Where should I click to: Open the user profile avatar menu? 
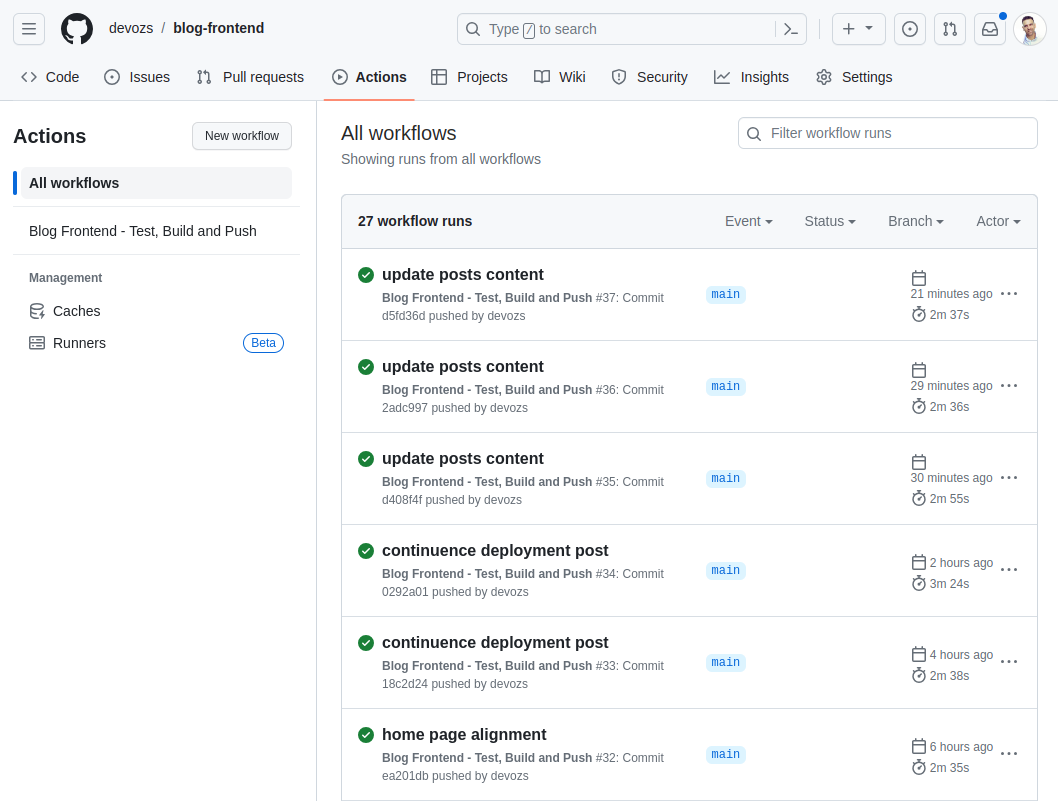[x=1030, y=29]
